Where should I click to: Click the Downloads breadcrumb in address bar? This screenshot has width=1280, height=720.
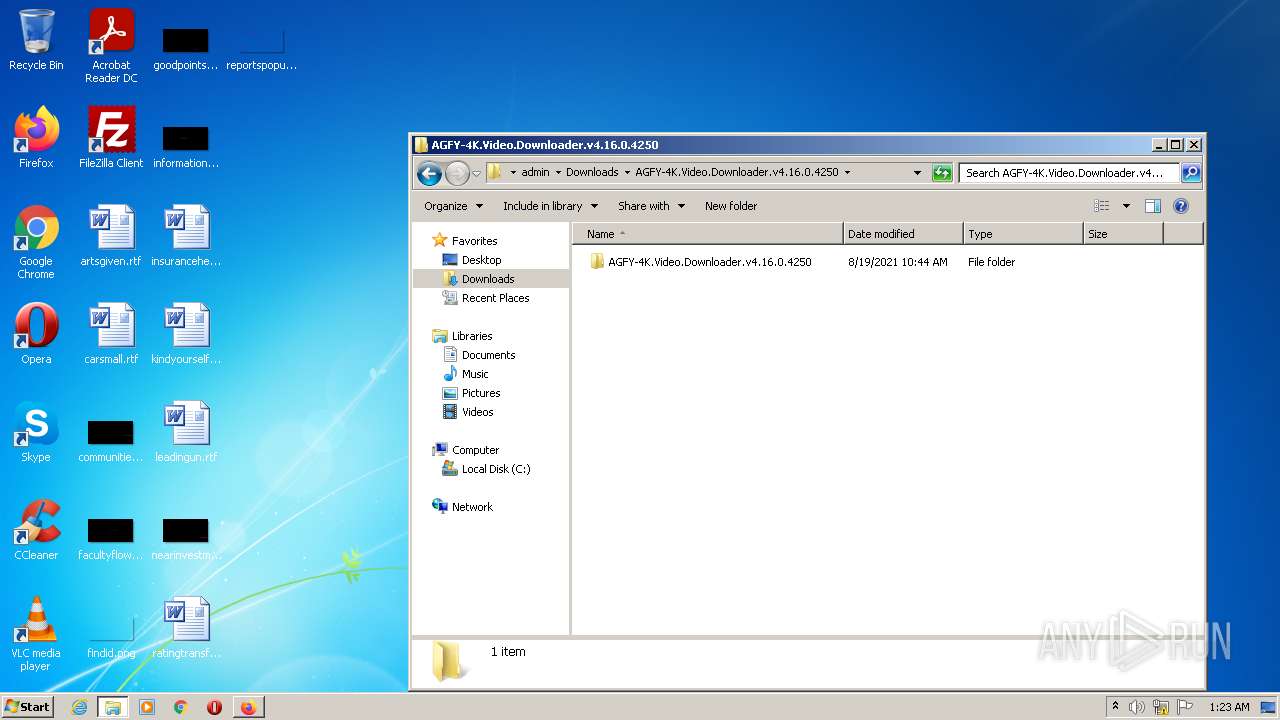(592, 172)
